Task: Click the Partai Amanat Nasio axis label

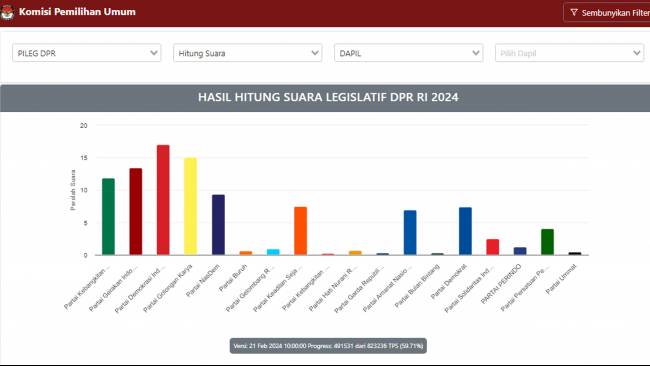Action: (387, 288)
